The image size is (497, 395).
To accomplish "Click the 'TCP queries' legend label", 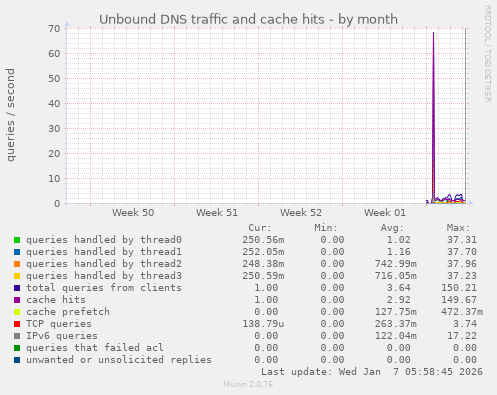I will tap(59, 324).
